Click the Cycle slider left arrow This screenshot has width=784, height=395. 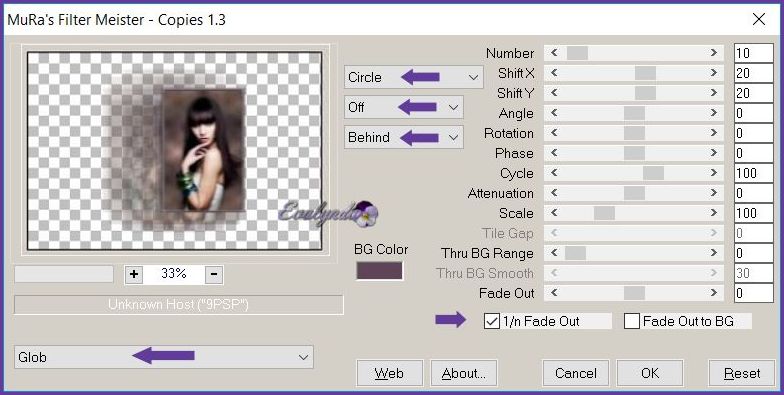[554, 173]
